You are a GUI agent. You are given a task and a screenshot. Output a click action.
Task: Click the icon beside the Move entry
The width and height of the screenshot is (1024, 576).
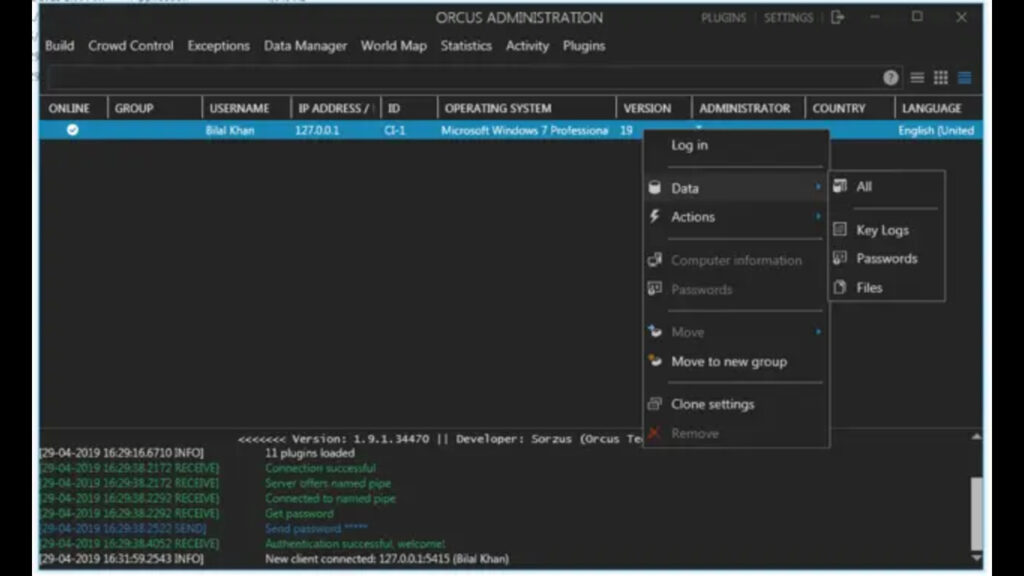tap(654, 332)
